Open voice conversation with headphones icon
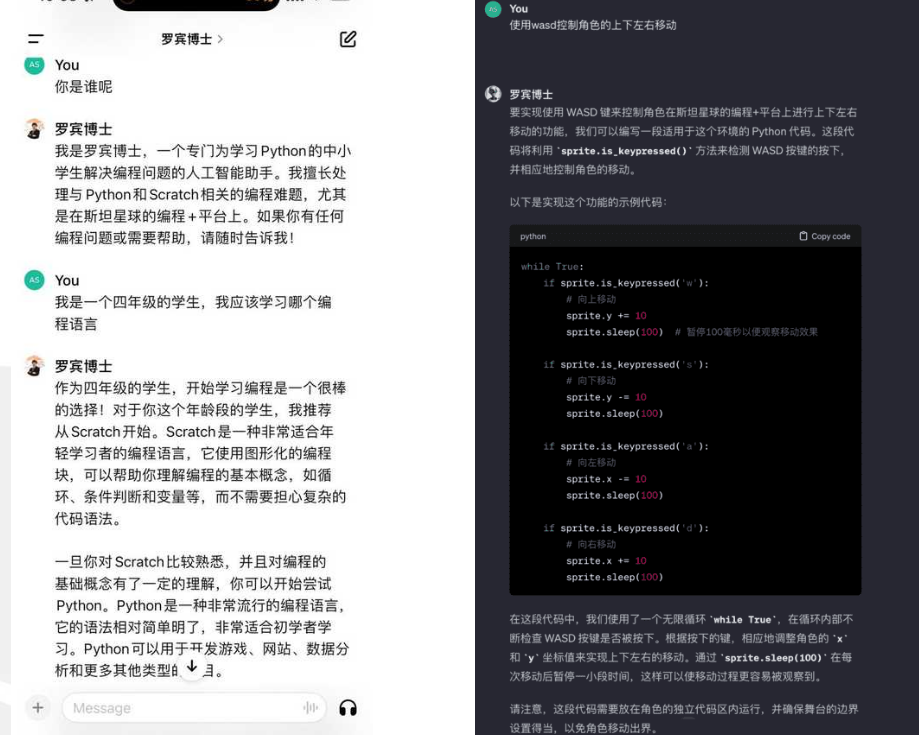Viewport: 919px width, 735px height. pyautogui.click(x=348, y=708)
